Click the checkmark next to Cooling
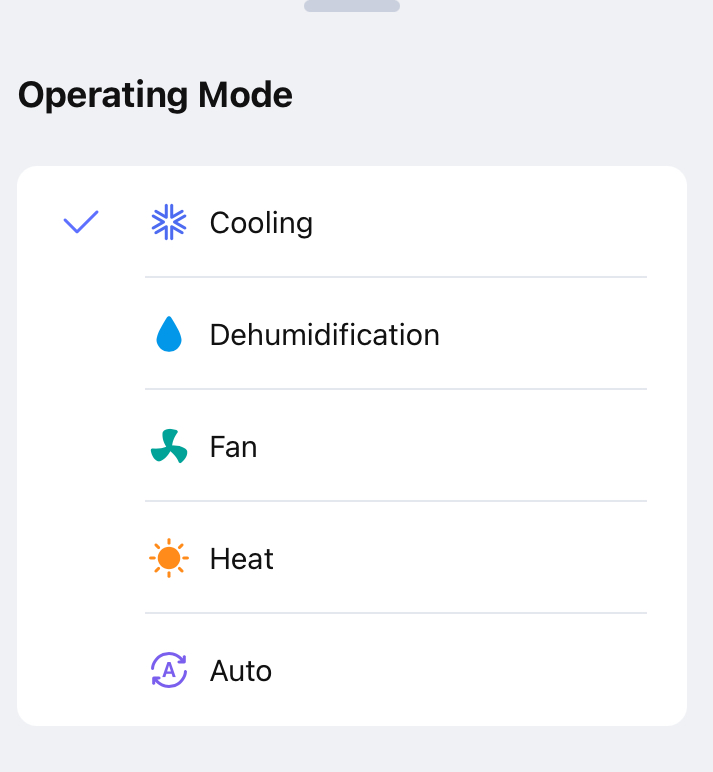 [81, 222]
